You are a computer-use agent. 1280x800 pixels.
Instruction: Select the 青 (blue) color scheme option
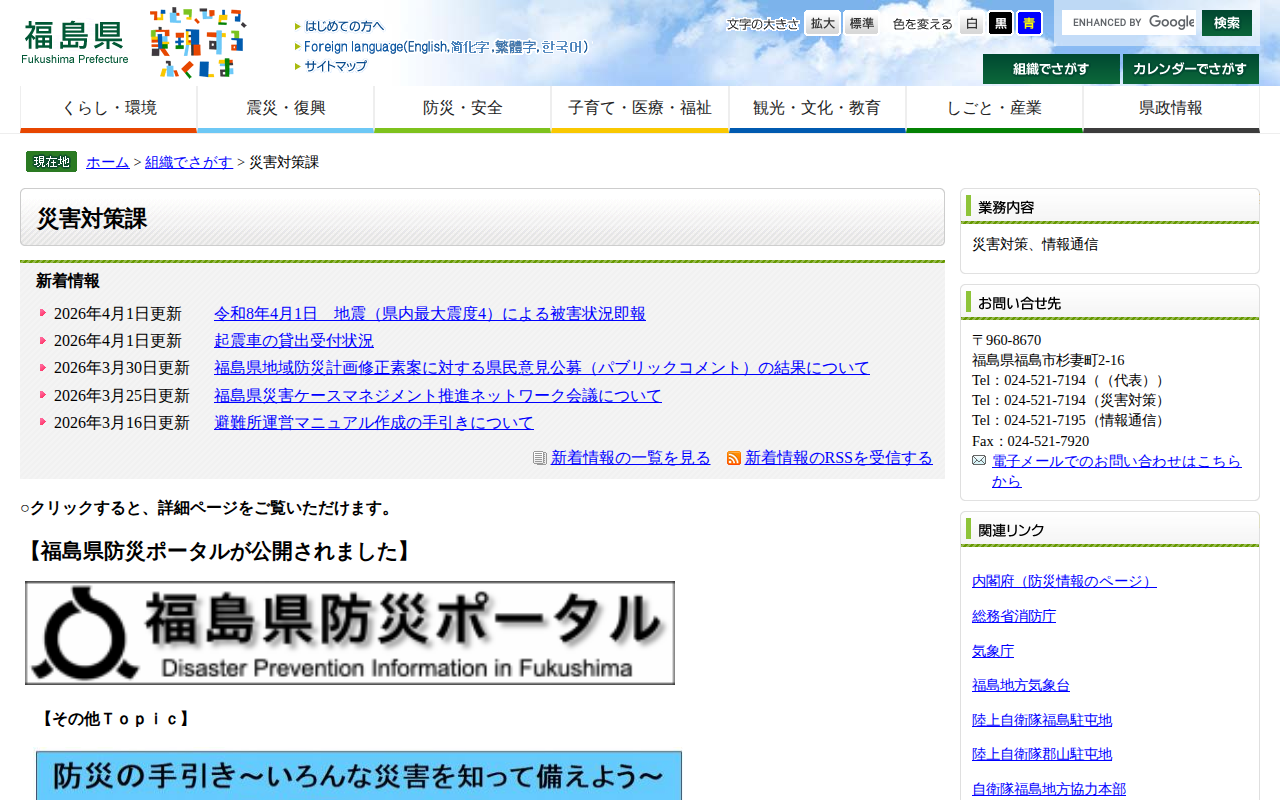click(x=1029, y=23)
